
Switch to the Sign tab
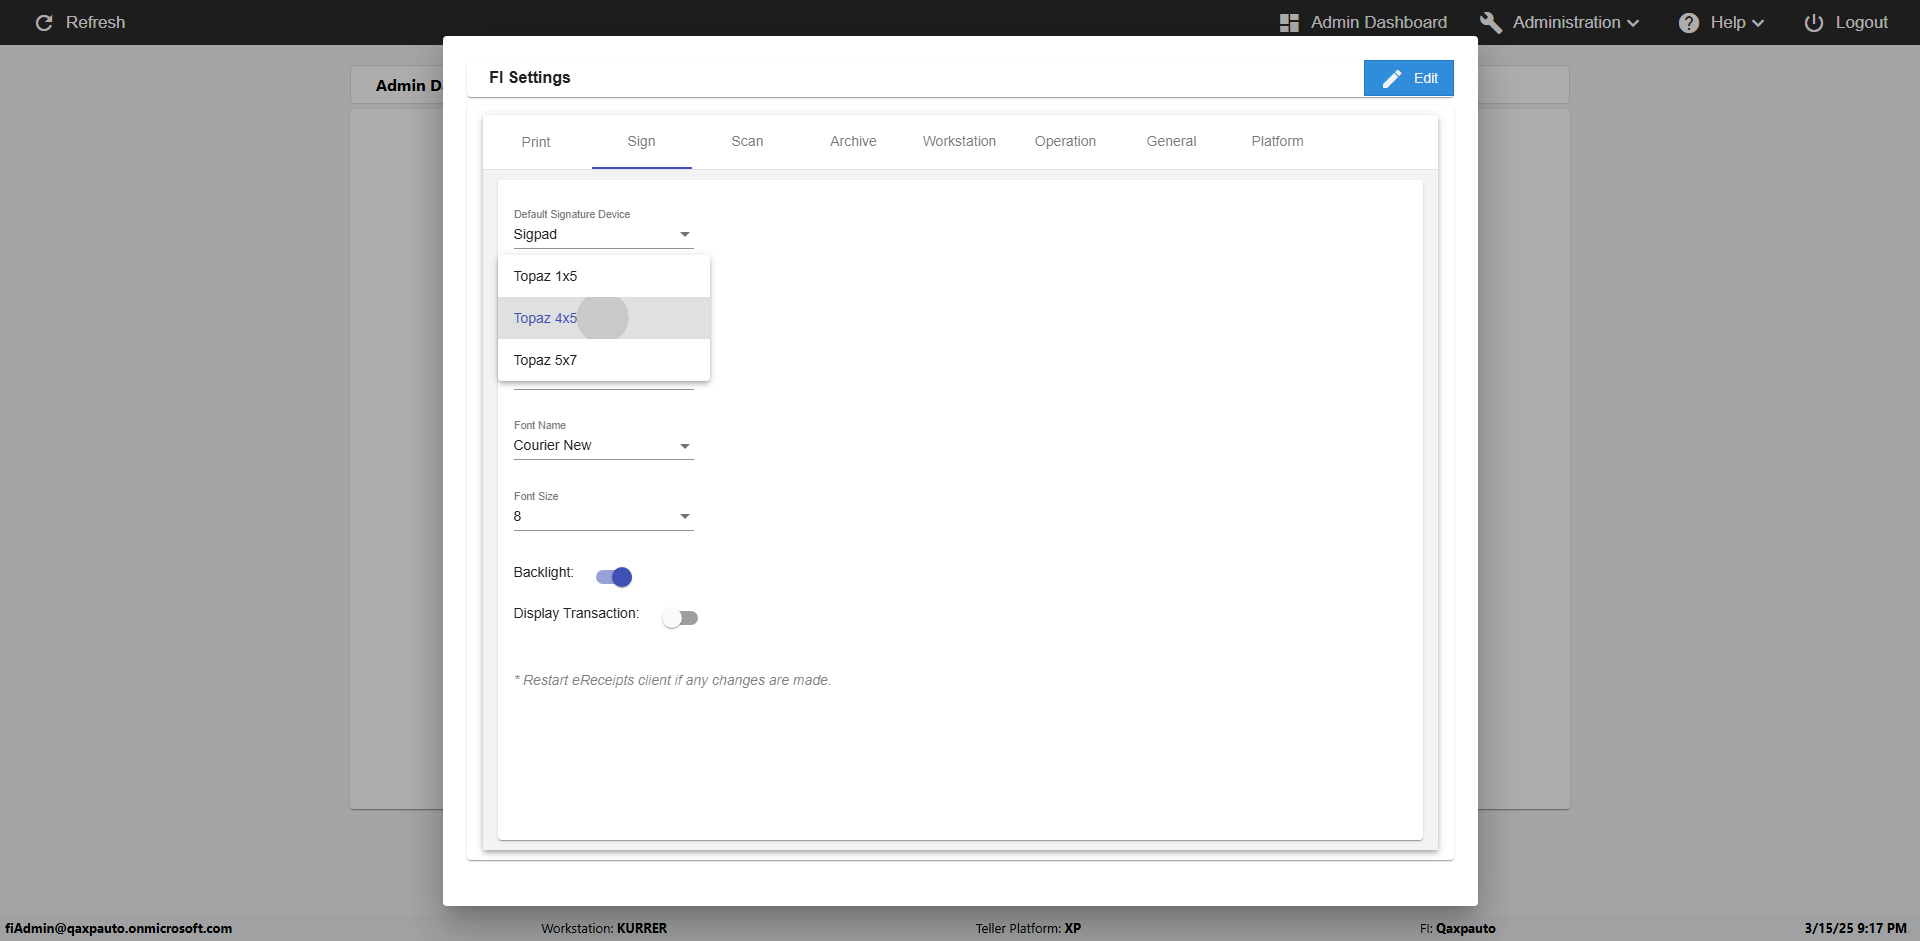tap(642, 141)
